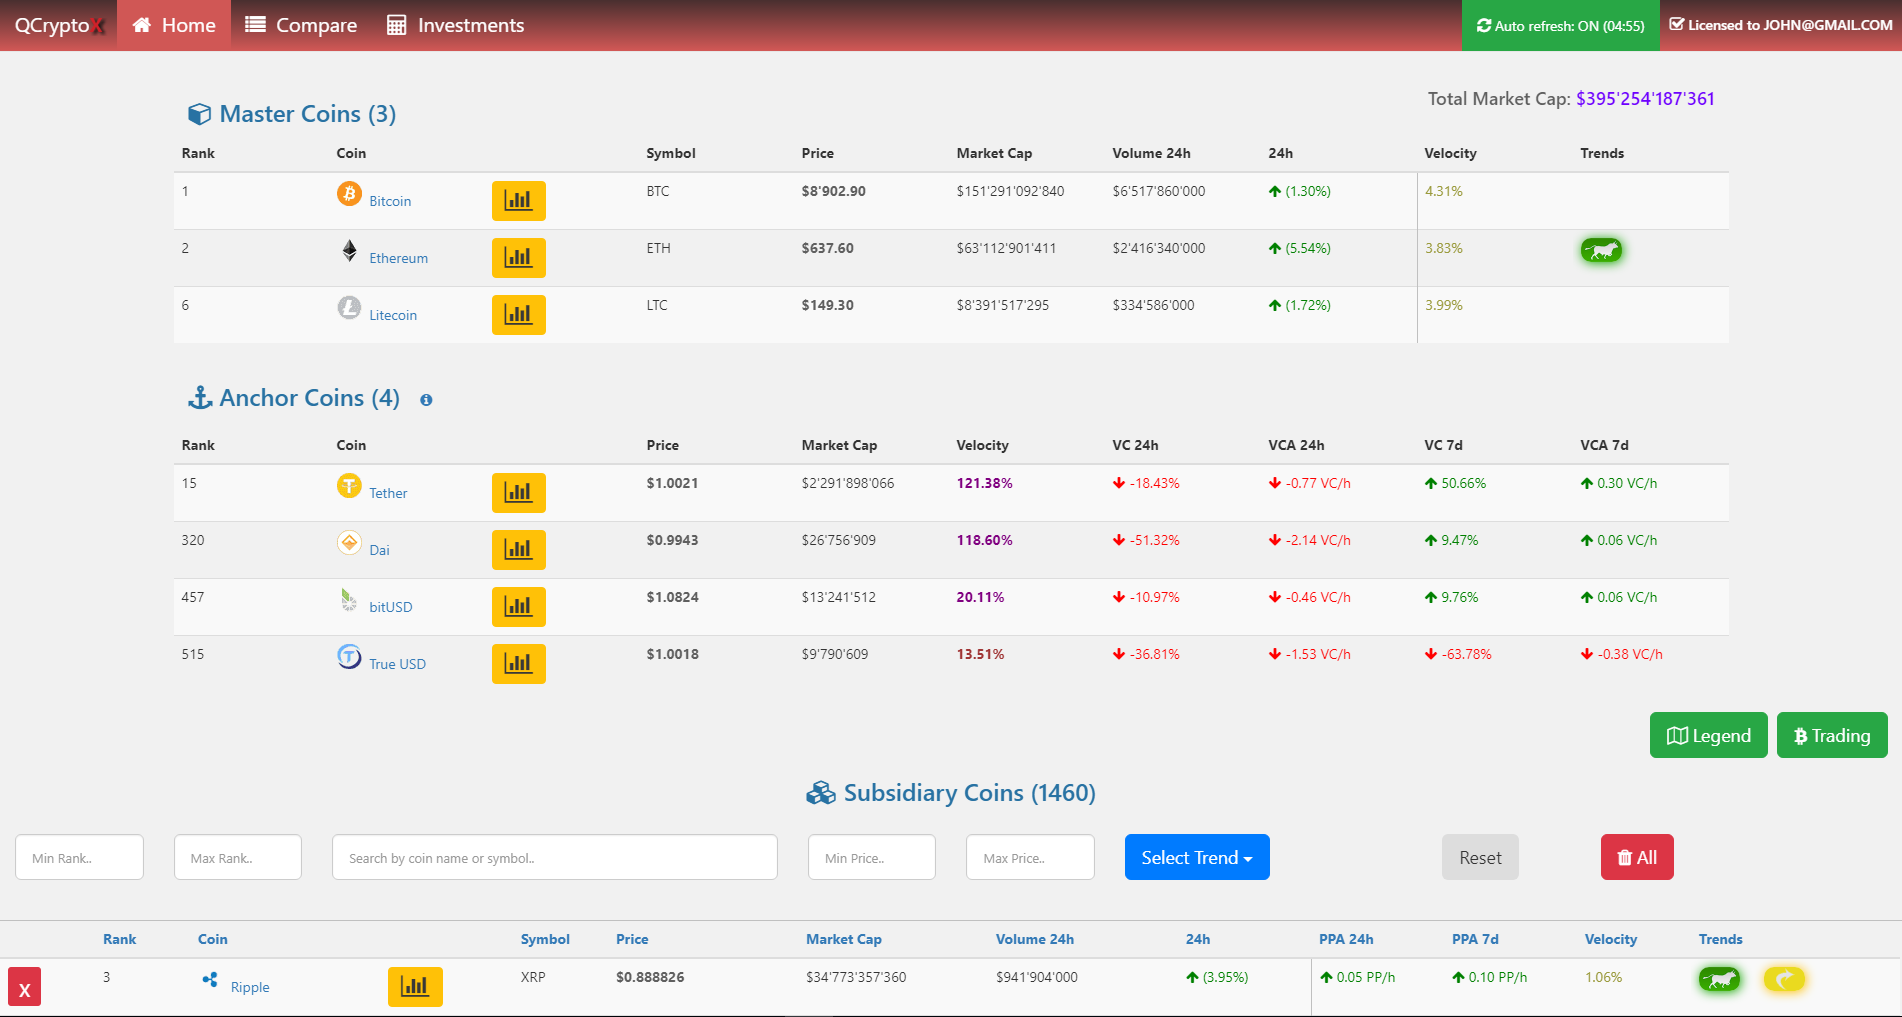1902x1017 pixels.
Task: Open the Ripple chart button
Action: tap(415, 986)
